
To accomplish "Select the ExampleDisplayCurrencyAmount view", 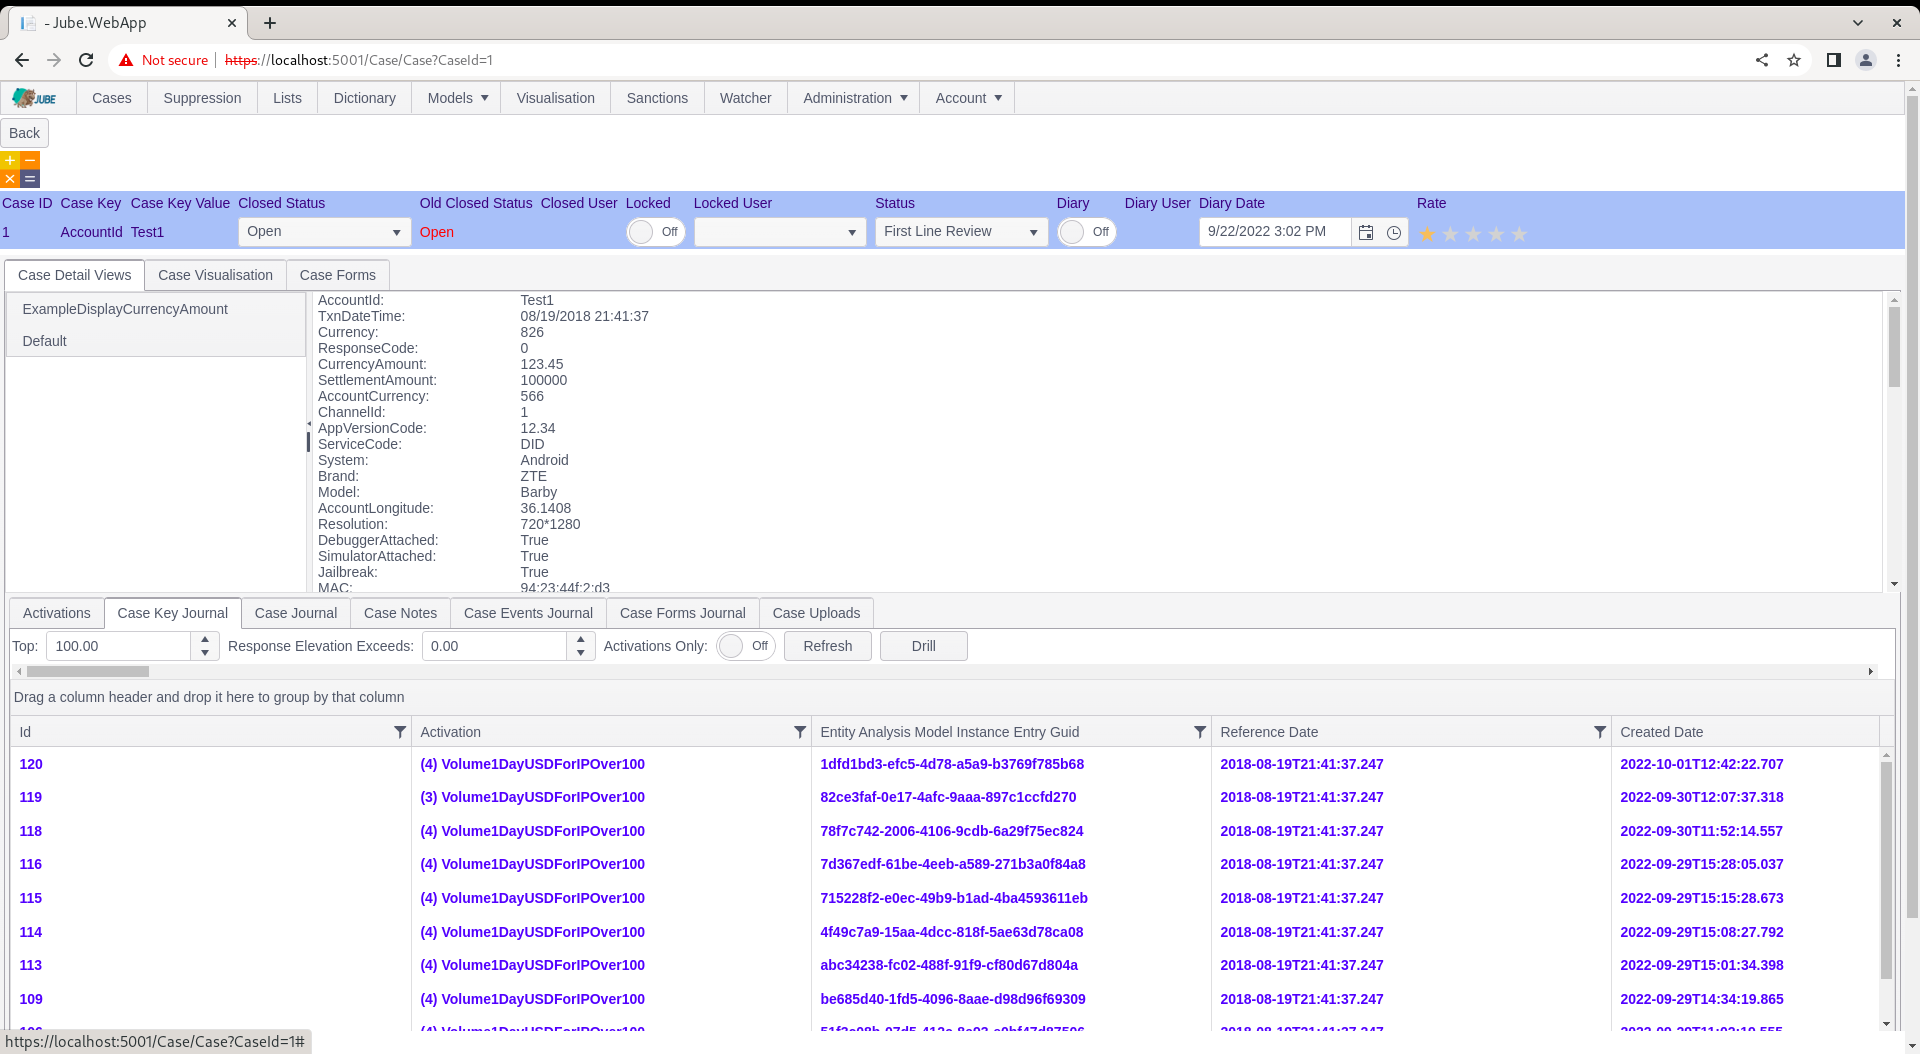I will point(155,309).
